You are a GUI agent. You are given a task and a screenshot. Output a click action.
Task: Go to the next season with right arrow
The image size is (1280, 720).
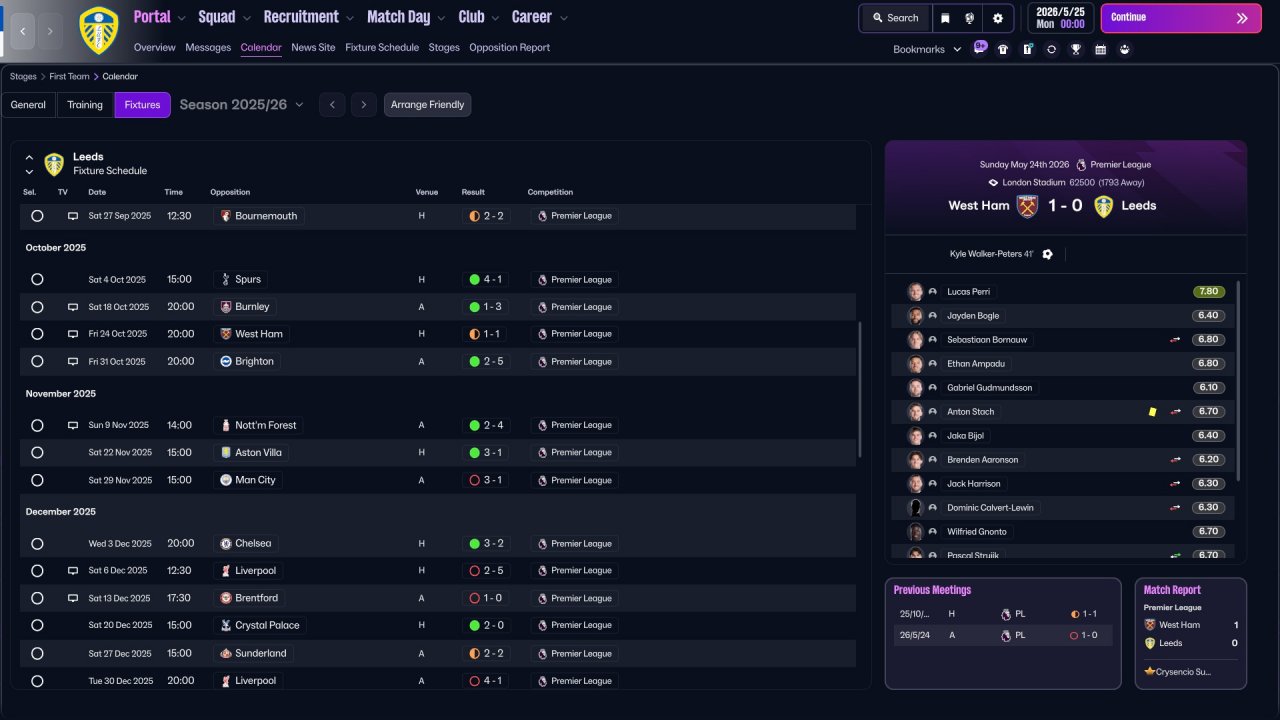tap(364, 105)
